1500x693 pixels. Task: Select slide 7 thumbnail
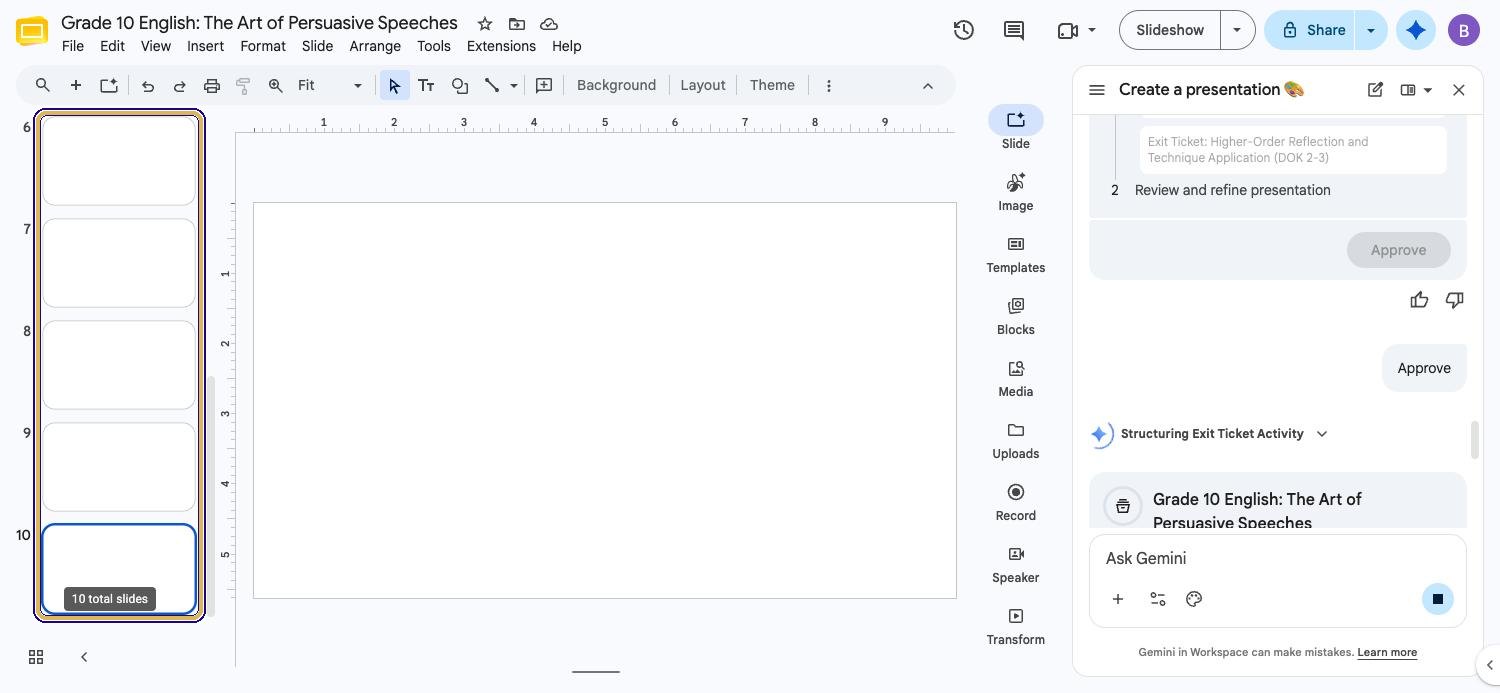pyautogui.click(x=119, y=263)
